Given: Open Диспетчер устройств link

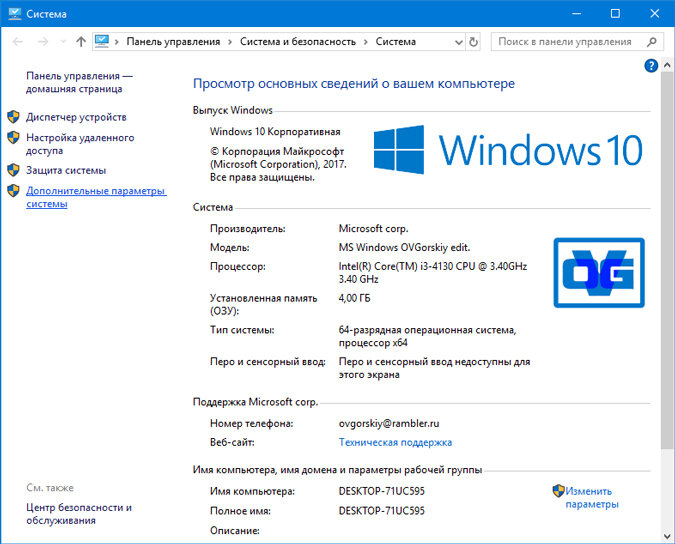Looking at the screenshot, I should click(x=76, y=117).
